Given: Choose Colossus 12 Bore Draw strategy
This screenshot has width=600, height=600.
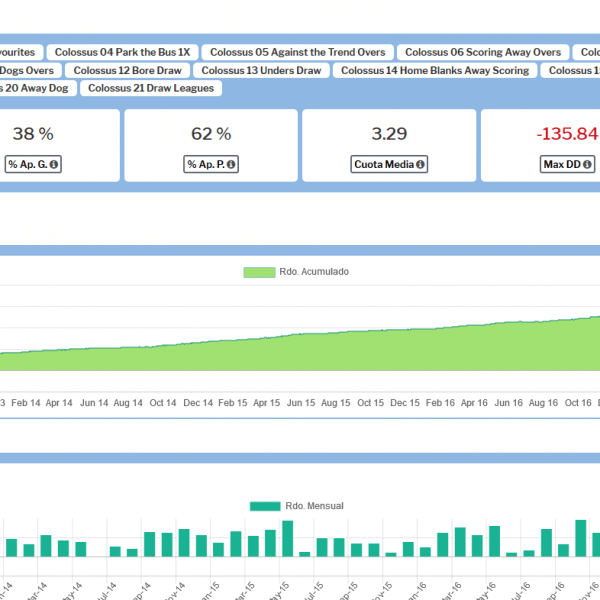Looking at the screenshot, I should click(x=127, y=70).
